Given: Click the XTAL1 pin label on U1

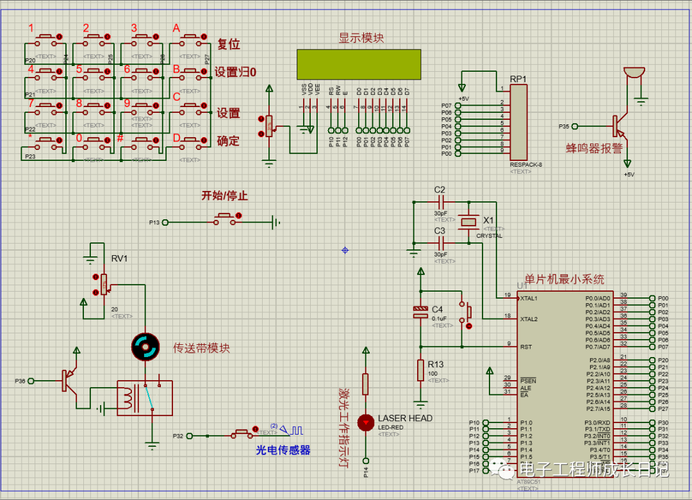Looking at the screenshot, I should click(528, 298).
